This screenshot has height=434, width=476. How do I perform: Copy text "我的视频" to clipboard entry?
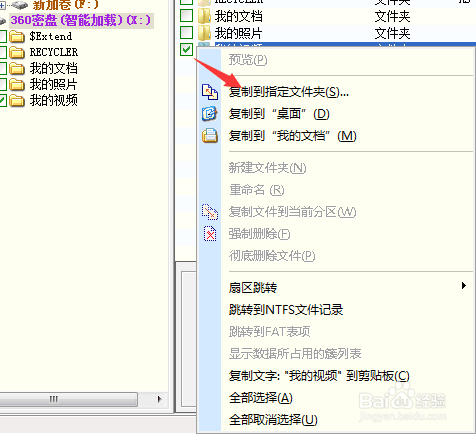319,376
